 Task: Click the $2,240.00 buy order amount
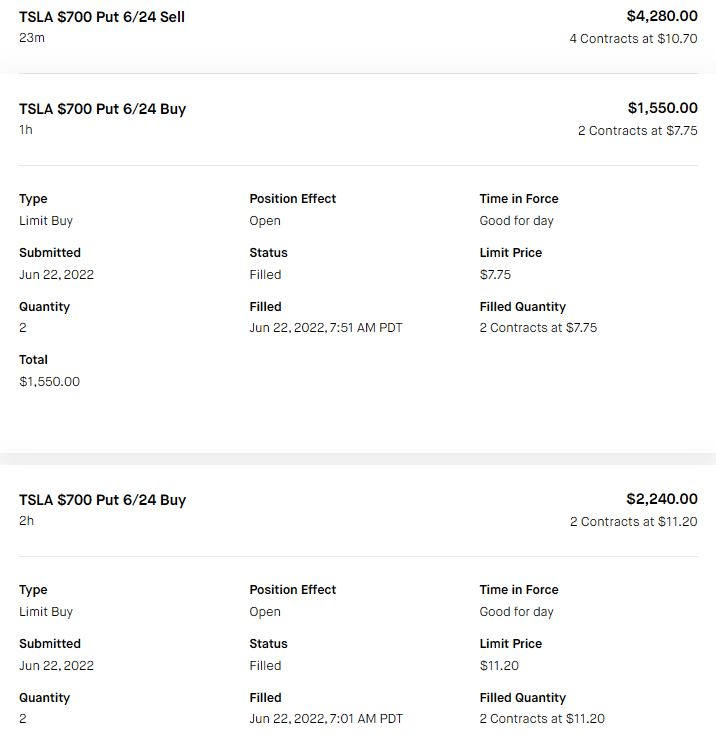coord(661,499)
